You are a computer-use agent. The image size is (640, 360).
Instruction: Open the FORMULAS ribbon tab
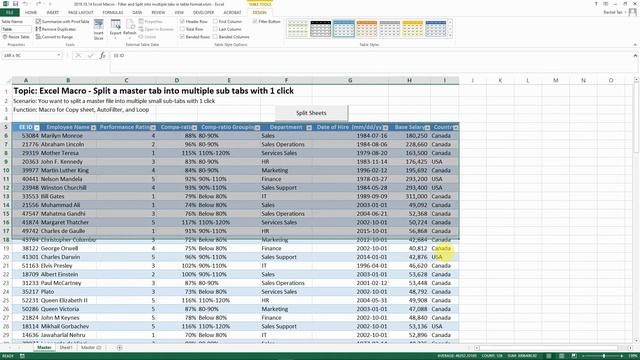[x=113, y=13]
